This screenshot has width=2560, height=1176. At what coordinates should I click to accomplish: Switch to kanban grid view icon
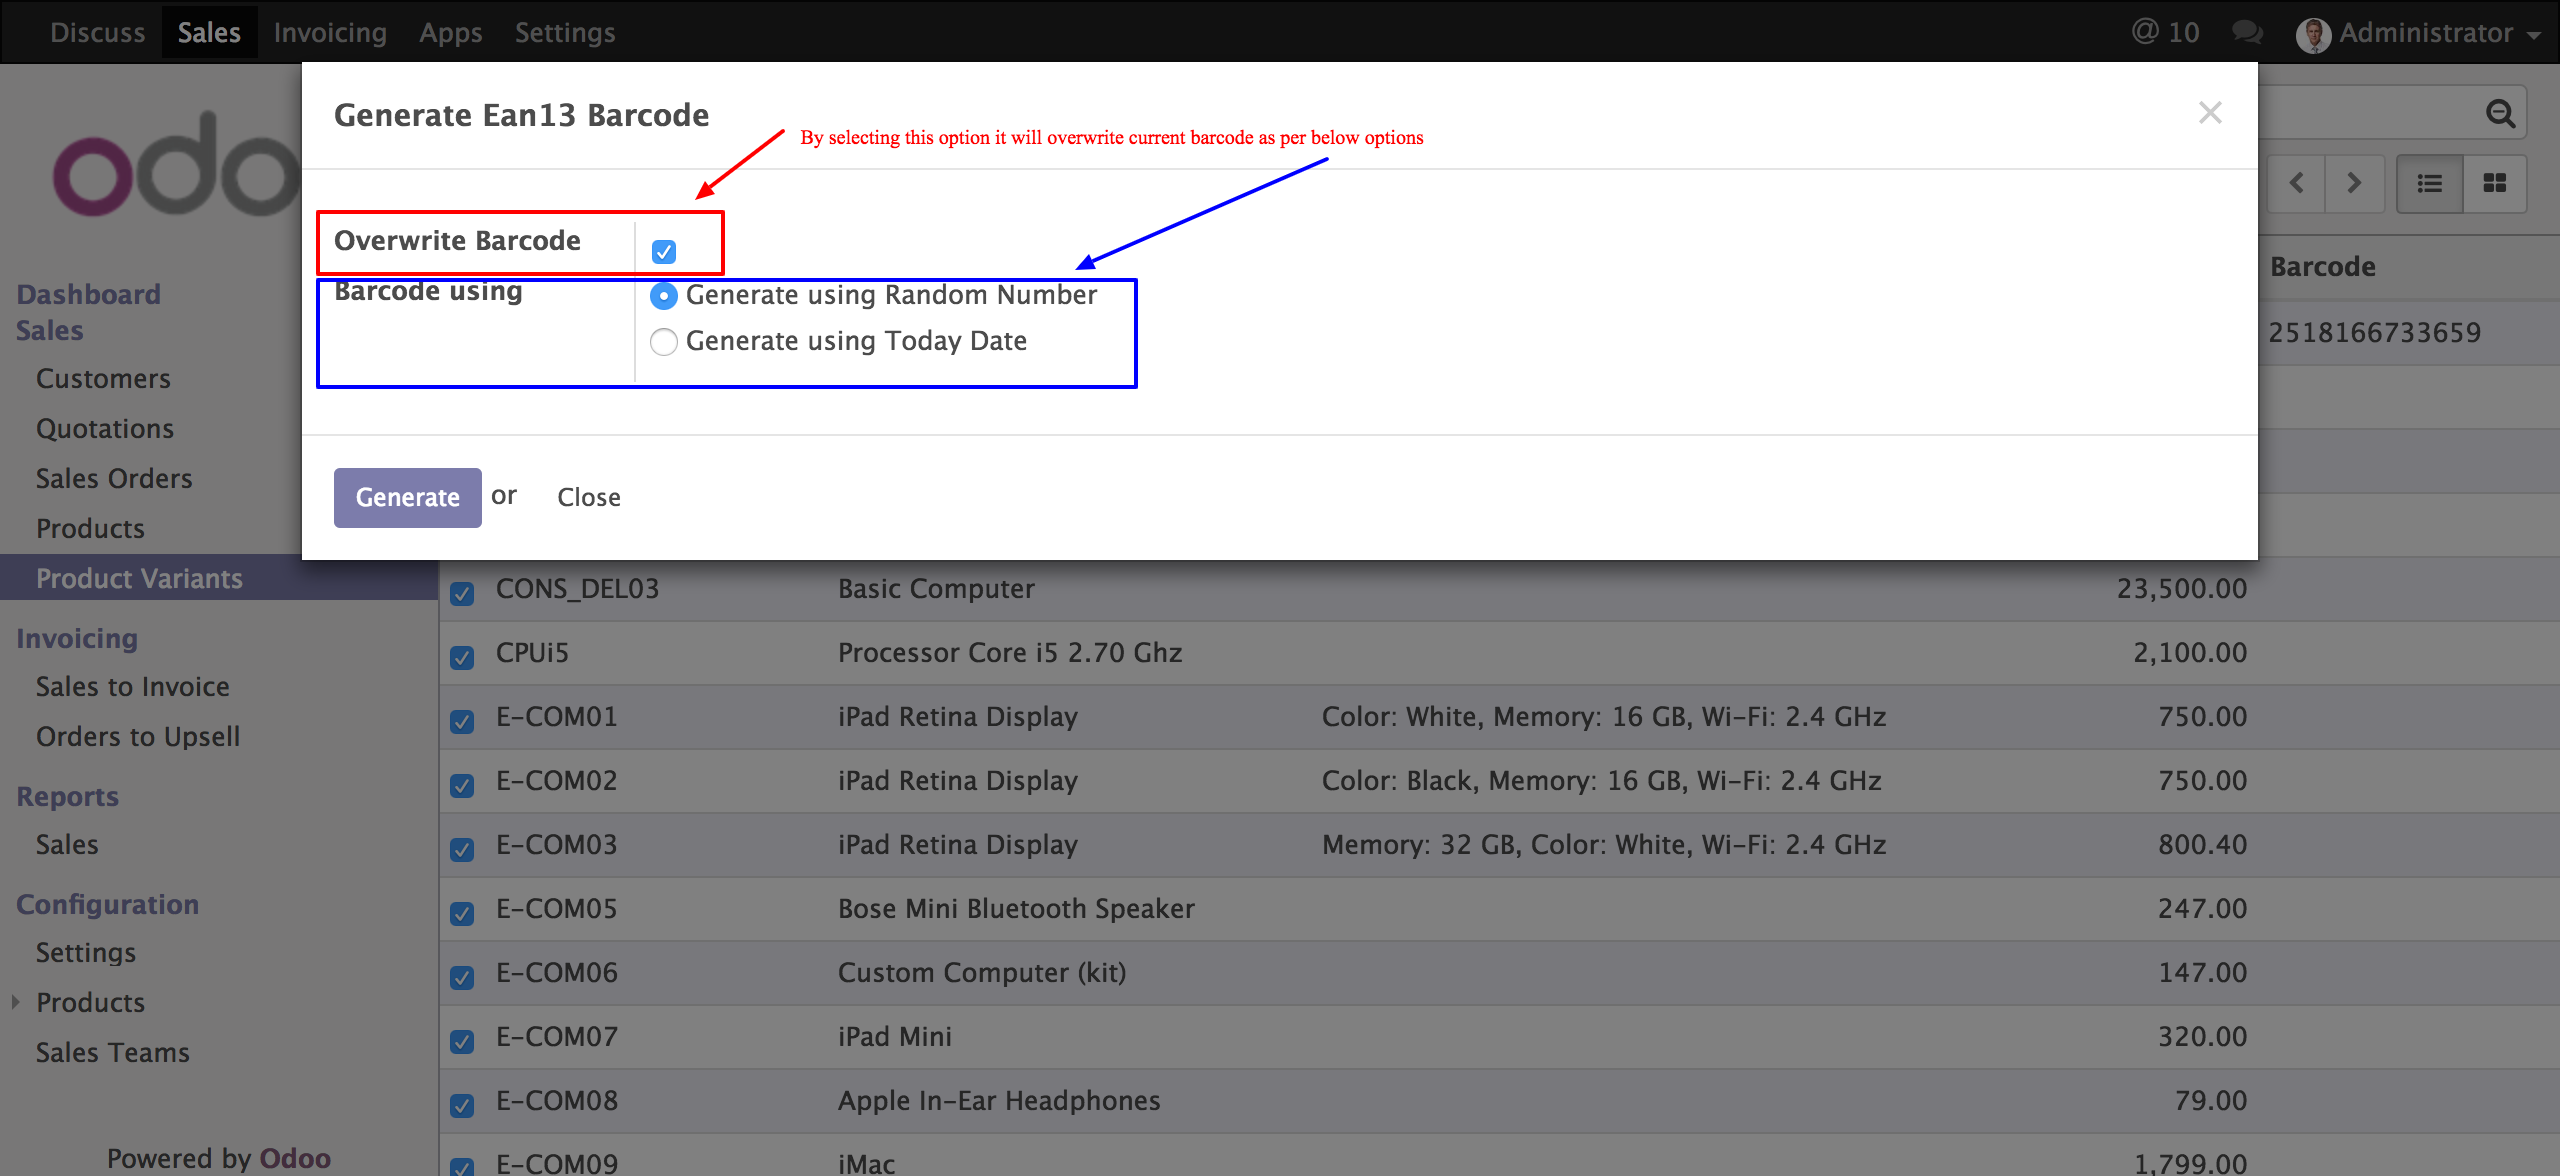[x=2494, y=183]
